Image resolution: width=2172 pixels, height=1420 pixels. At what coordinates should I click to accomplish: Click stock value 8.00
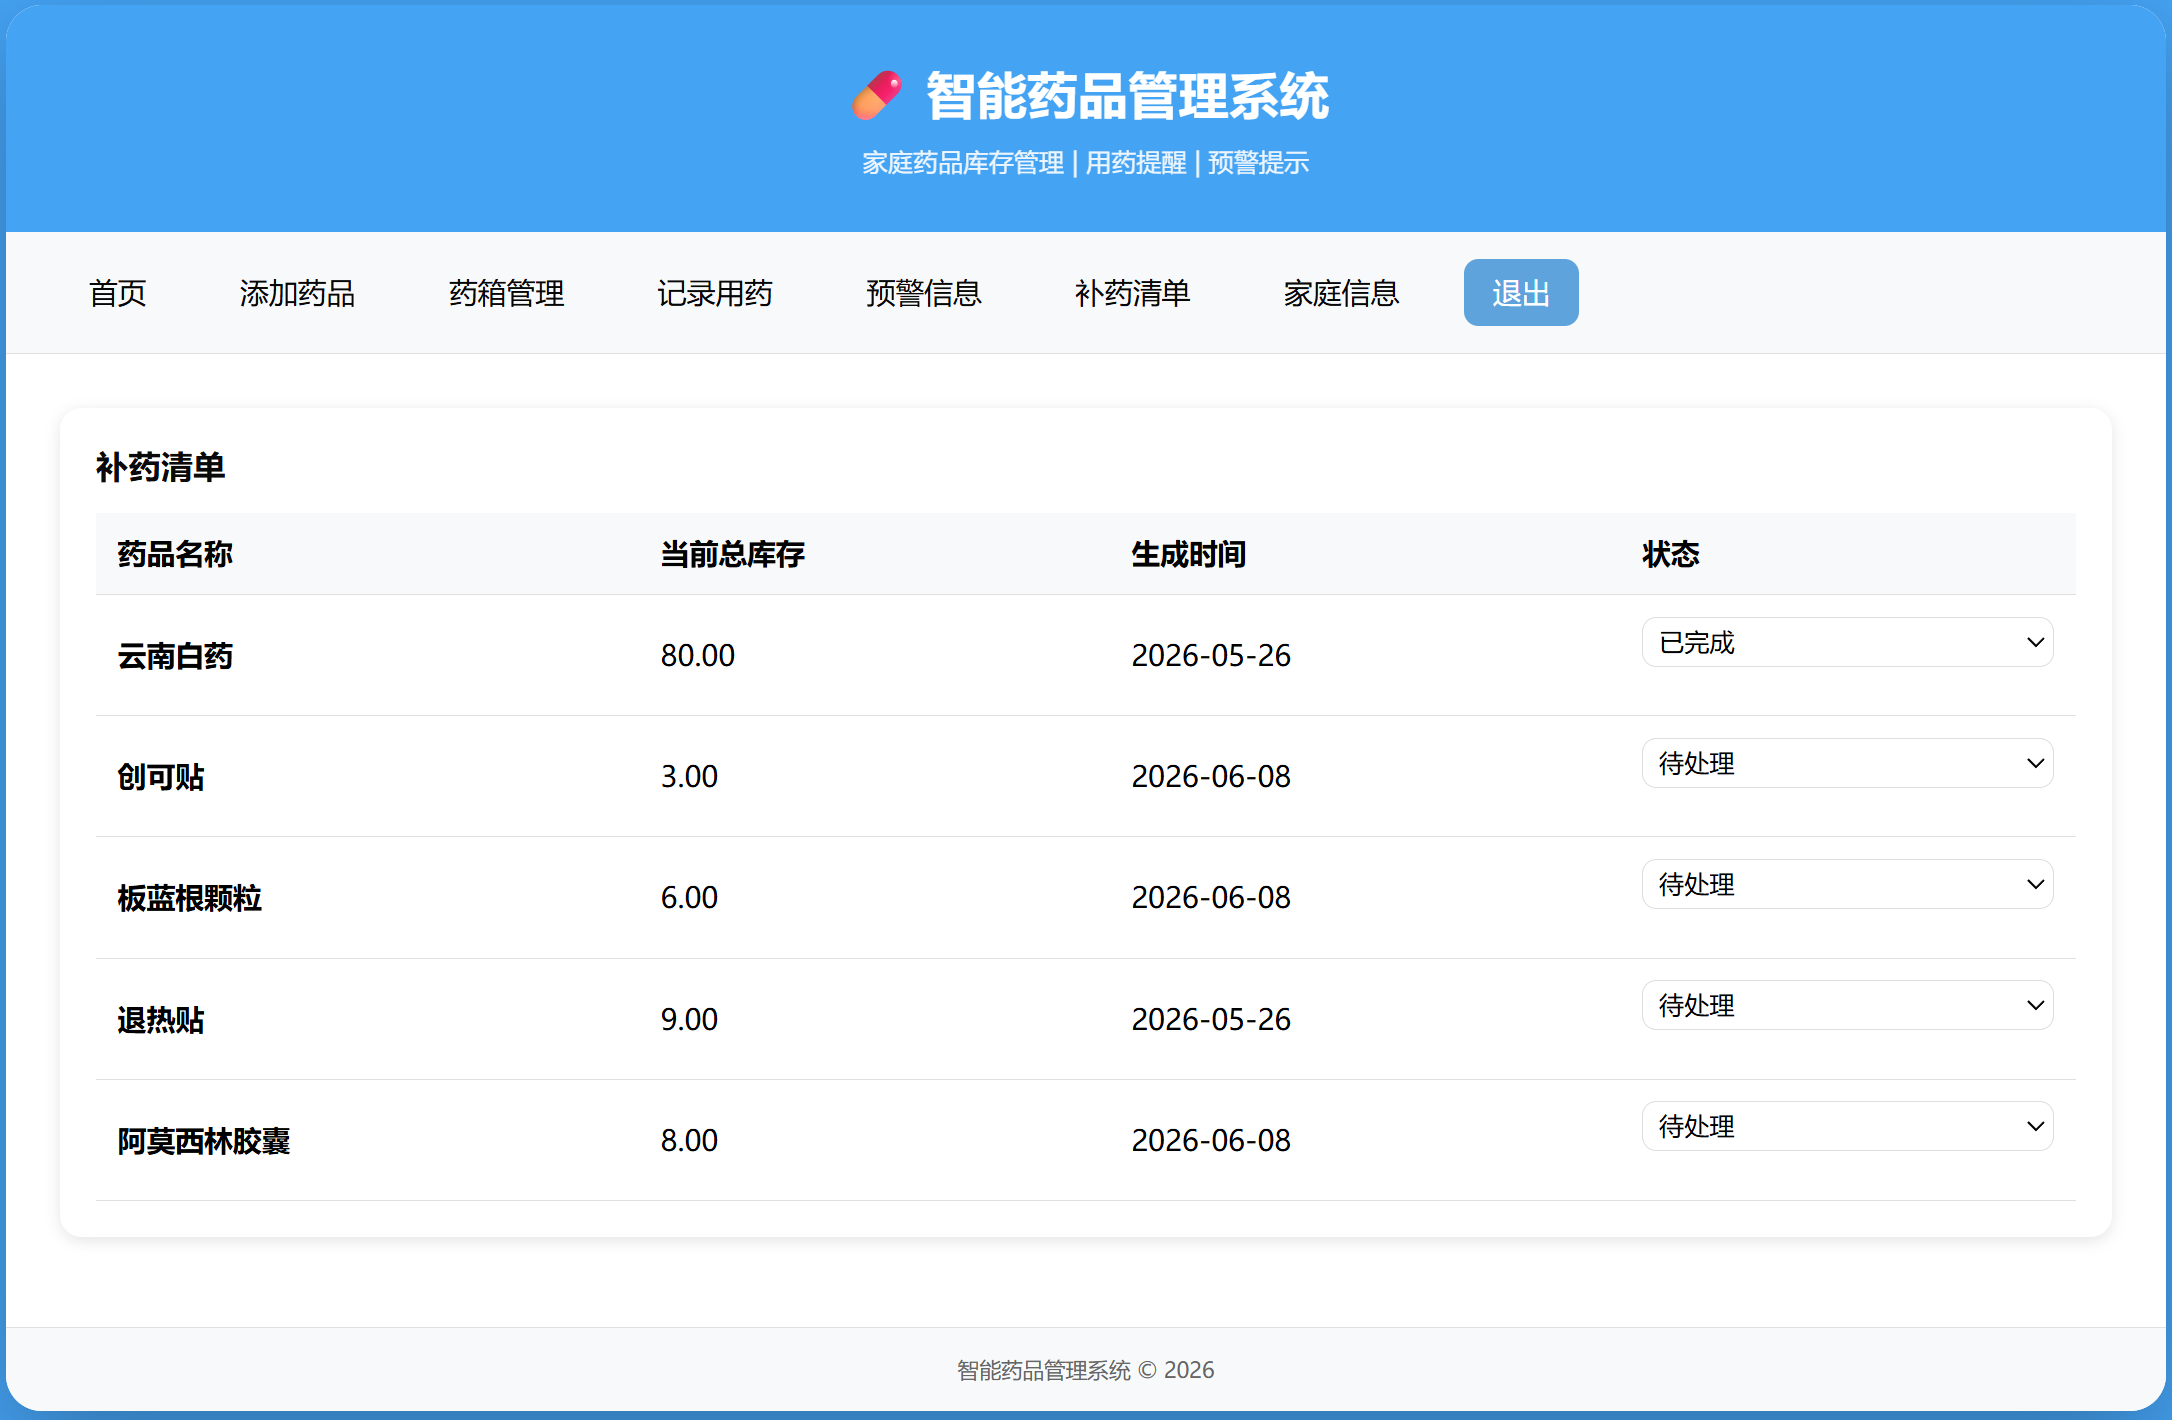pyautogui.click(x=689, y=1141)
